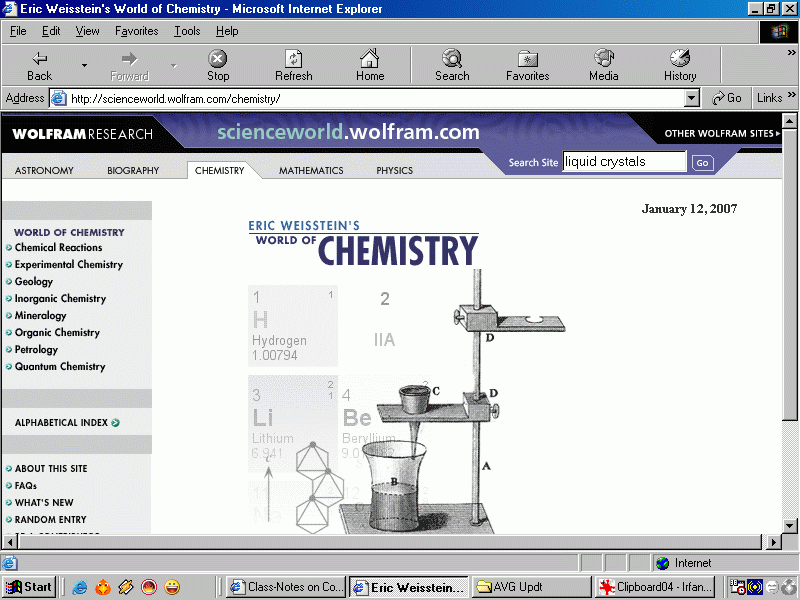
Task: Click the Windows flag throbber logo
Action: pyautogui.click(x=779, y=32)
